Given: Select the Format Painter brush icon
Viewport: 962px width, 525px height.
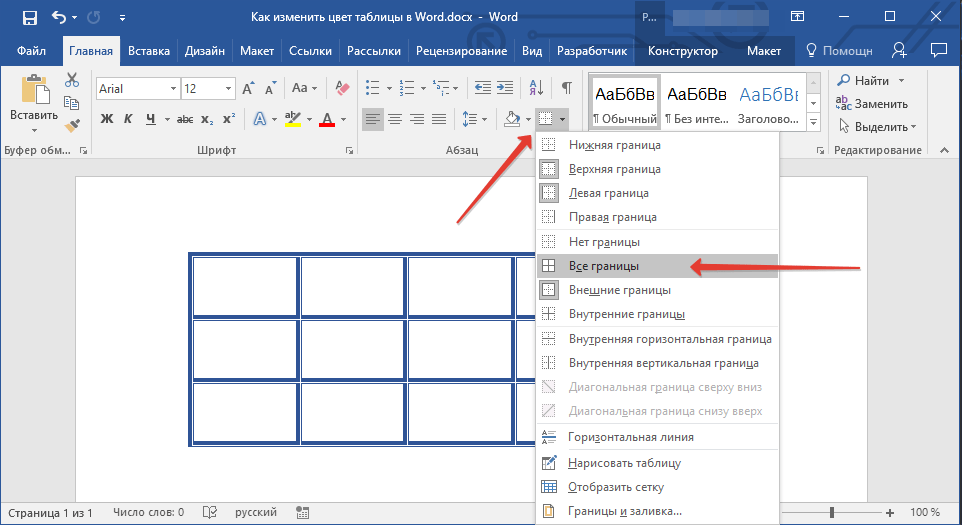Looking at the screenshot, I should (x=72, y=126).
